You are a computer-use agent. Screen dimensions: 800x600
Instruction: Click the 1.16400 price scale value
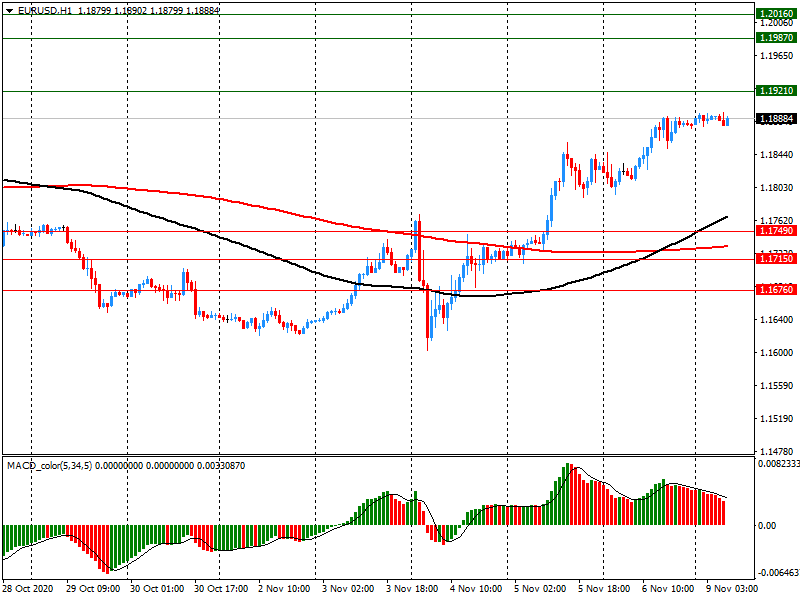[x=777, y=320]
